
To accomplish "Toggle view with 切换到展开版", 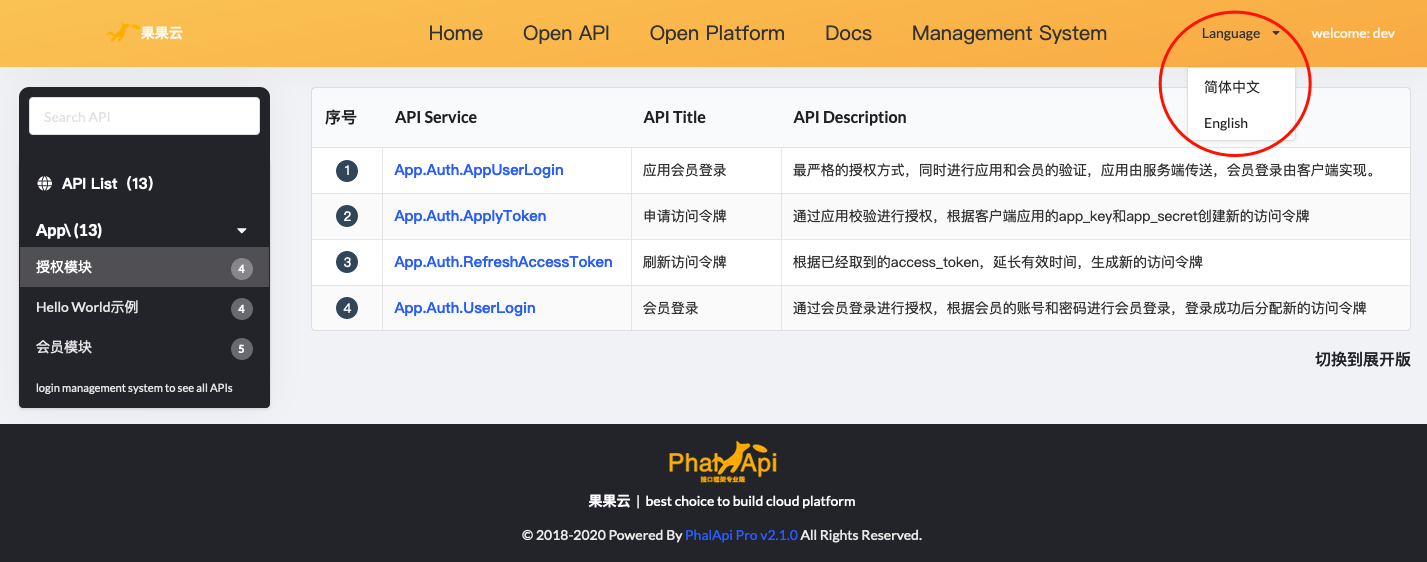I will (x=1362, y=360).
